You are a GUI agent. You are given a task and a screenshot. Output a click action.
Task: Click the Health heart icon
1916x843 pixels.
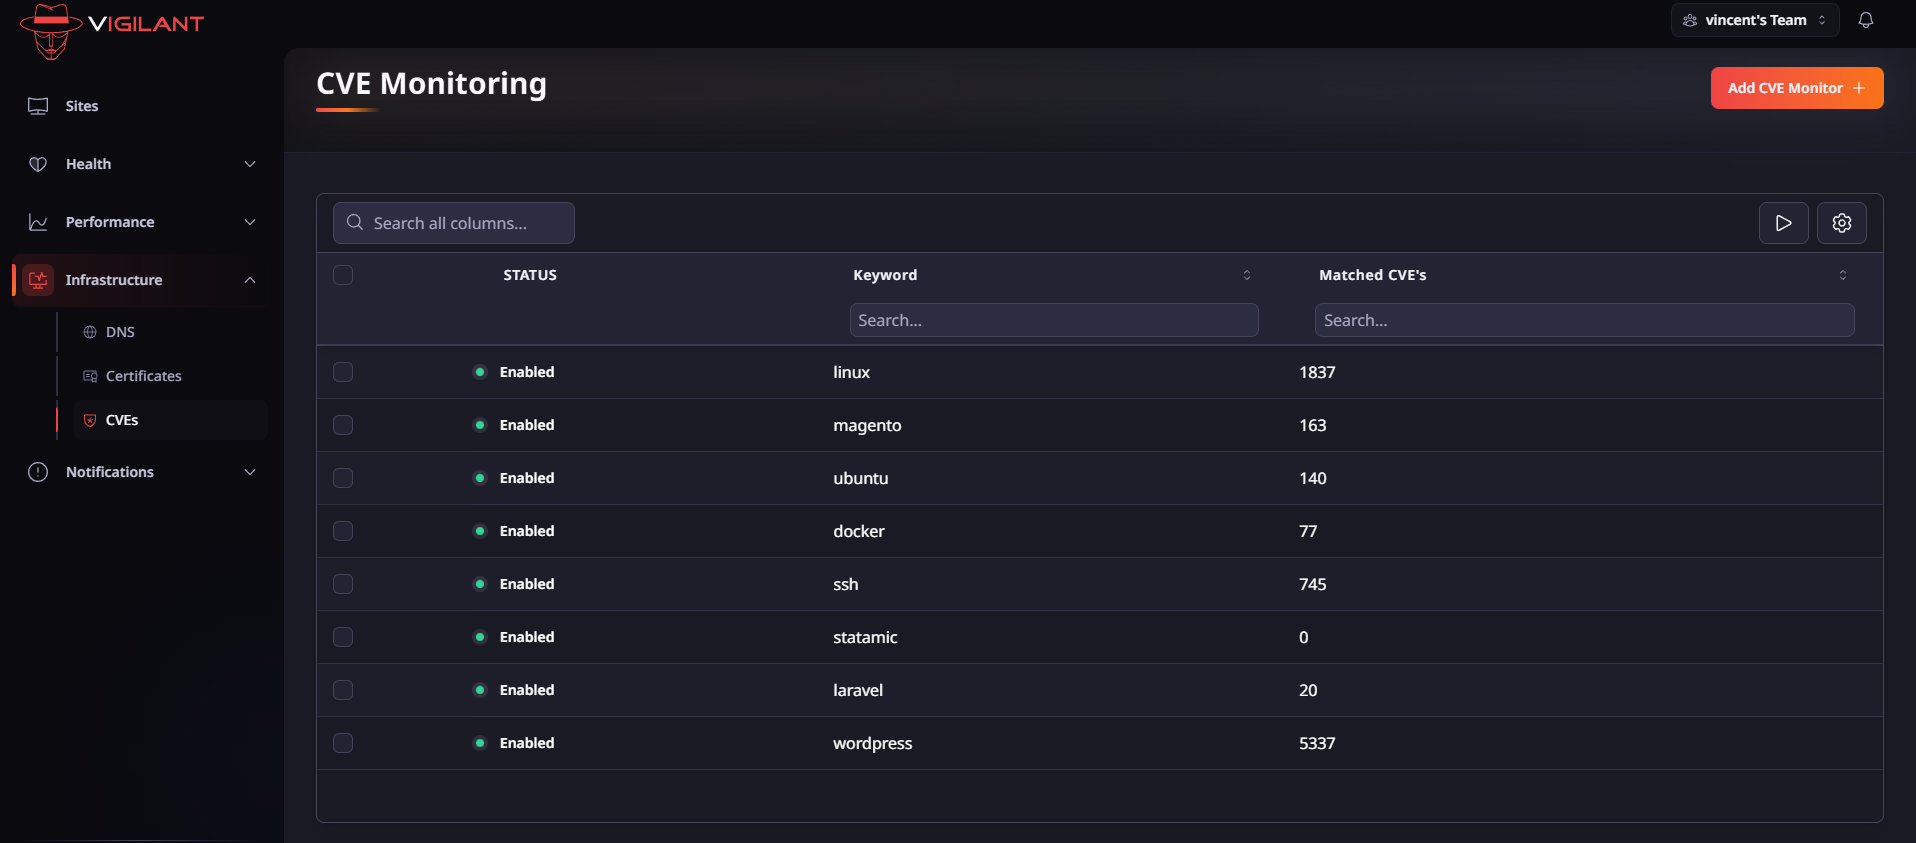pyautogui.click(x=38, y=164)
